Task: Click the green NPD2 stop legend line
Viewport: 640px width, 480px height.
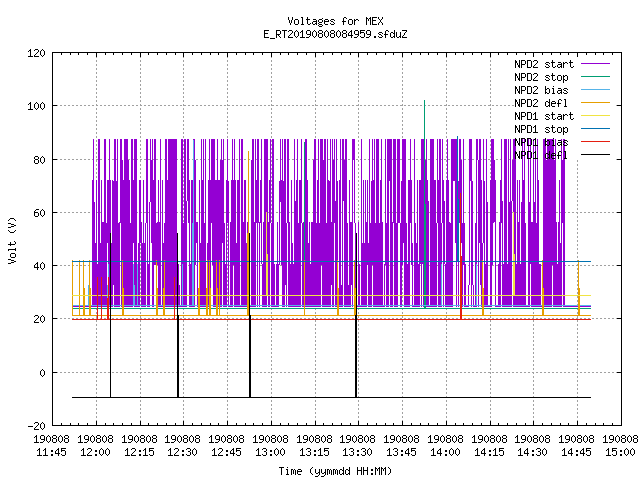Action: tap(595, 76)
